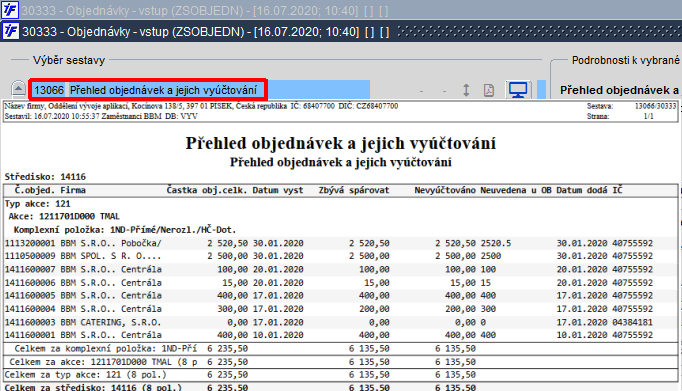682x391 pixels.
Task: Click IČ value 04384181
Action: click(632, 322)
